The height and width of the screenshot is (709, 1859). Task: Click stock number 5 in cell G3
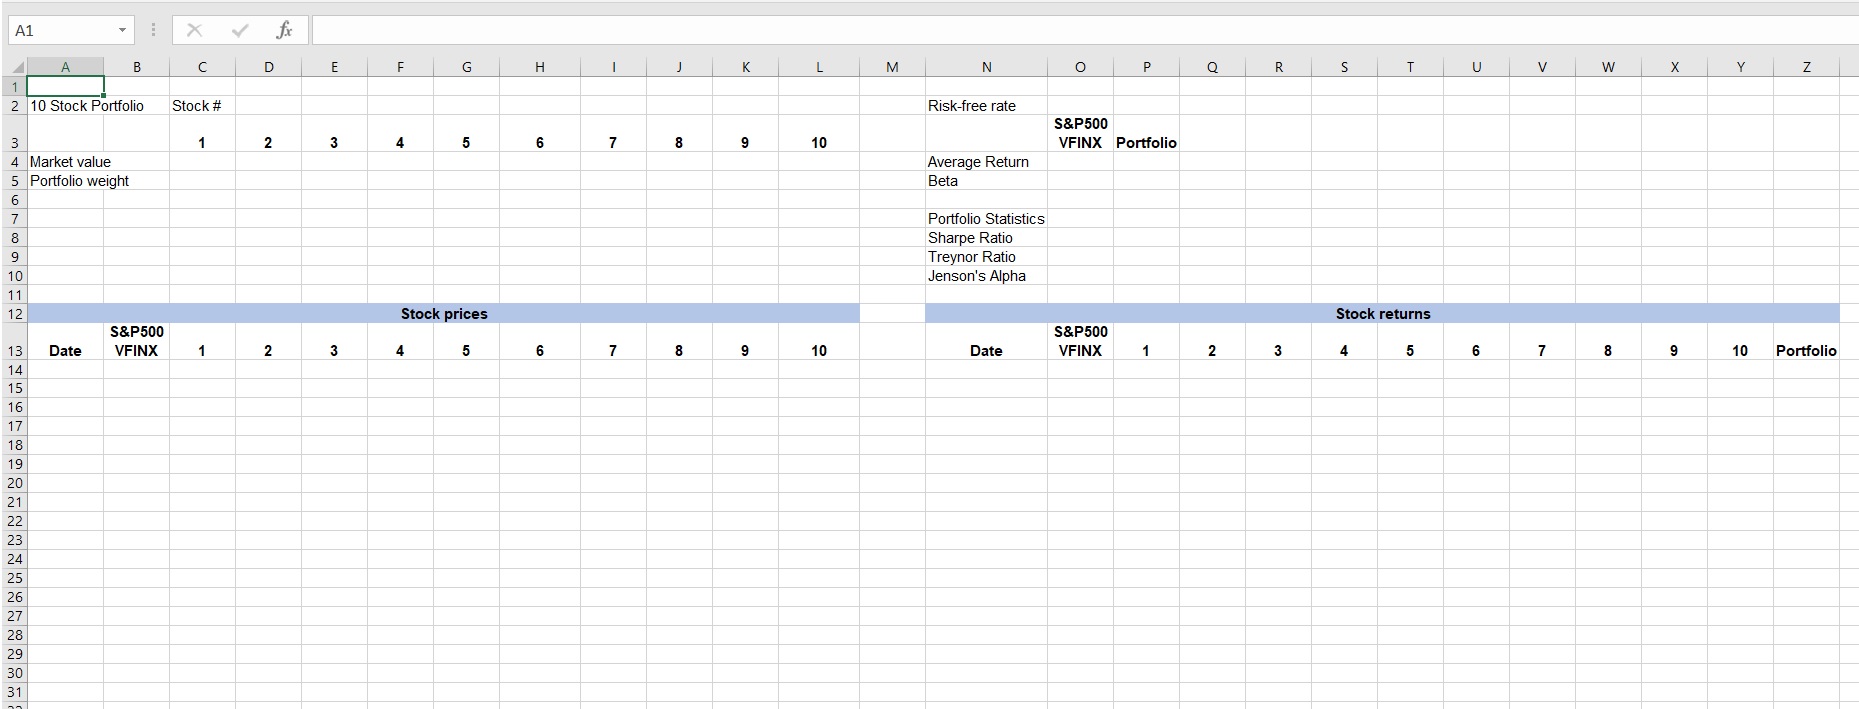coord(466,133)
